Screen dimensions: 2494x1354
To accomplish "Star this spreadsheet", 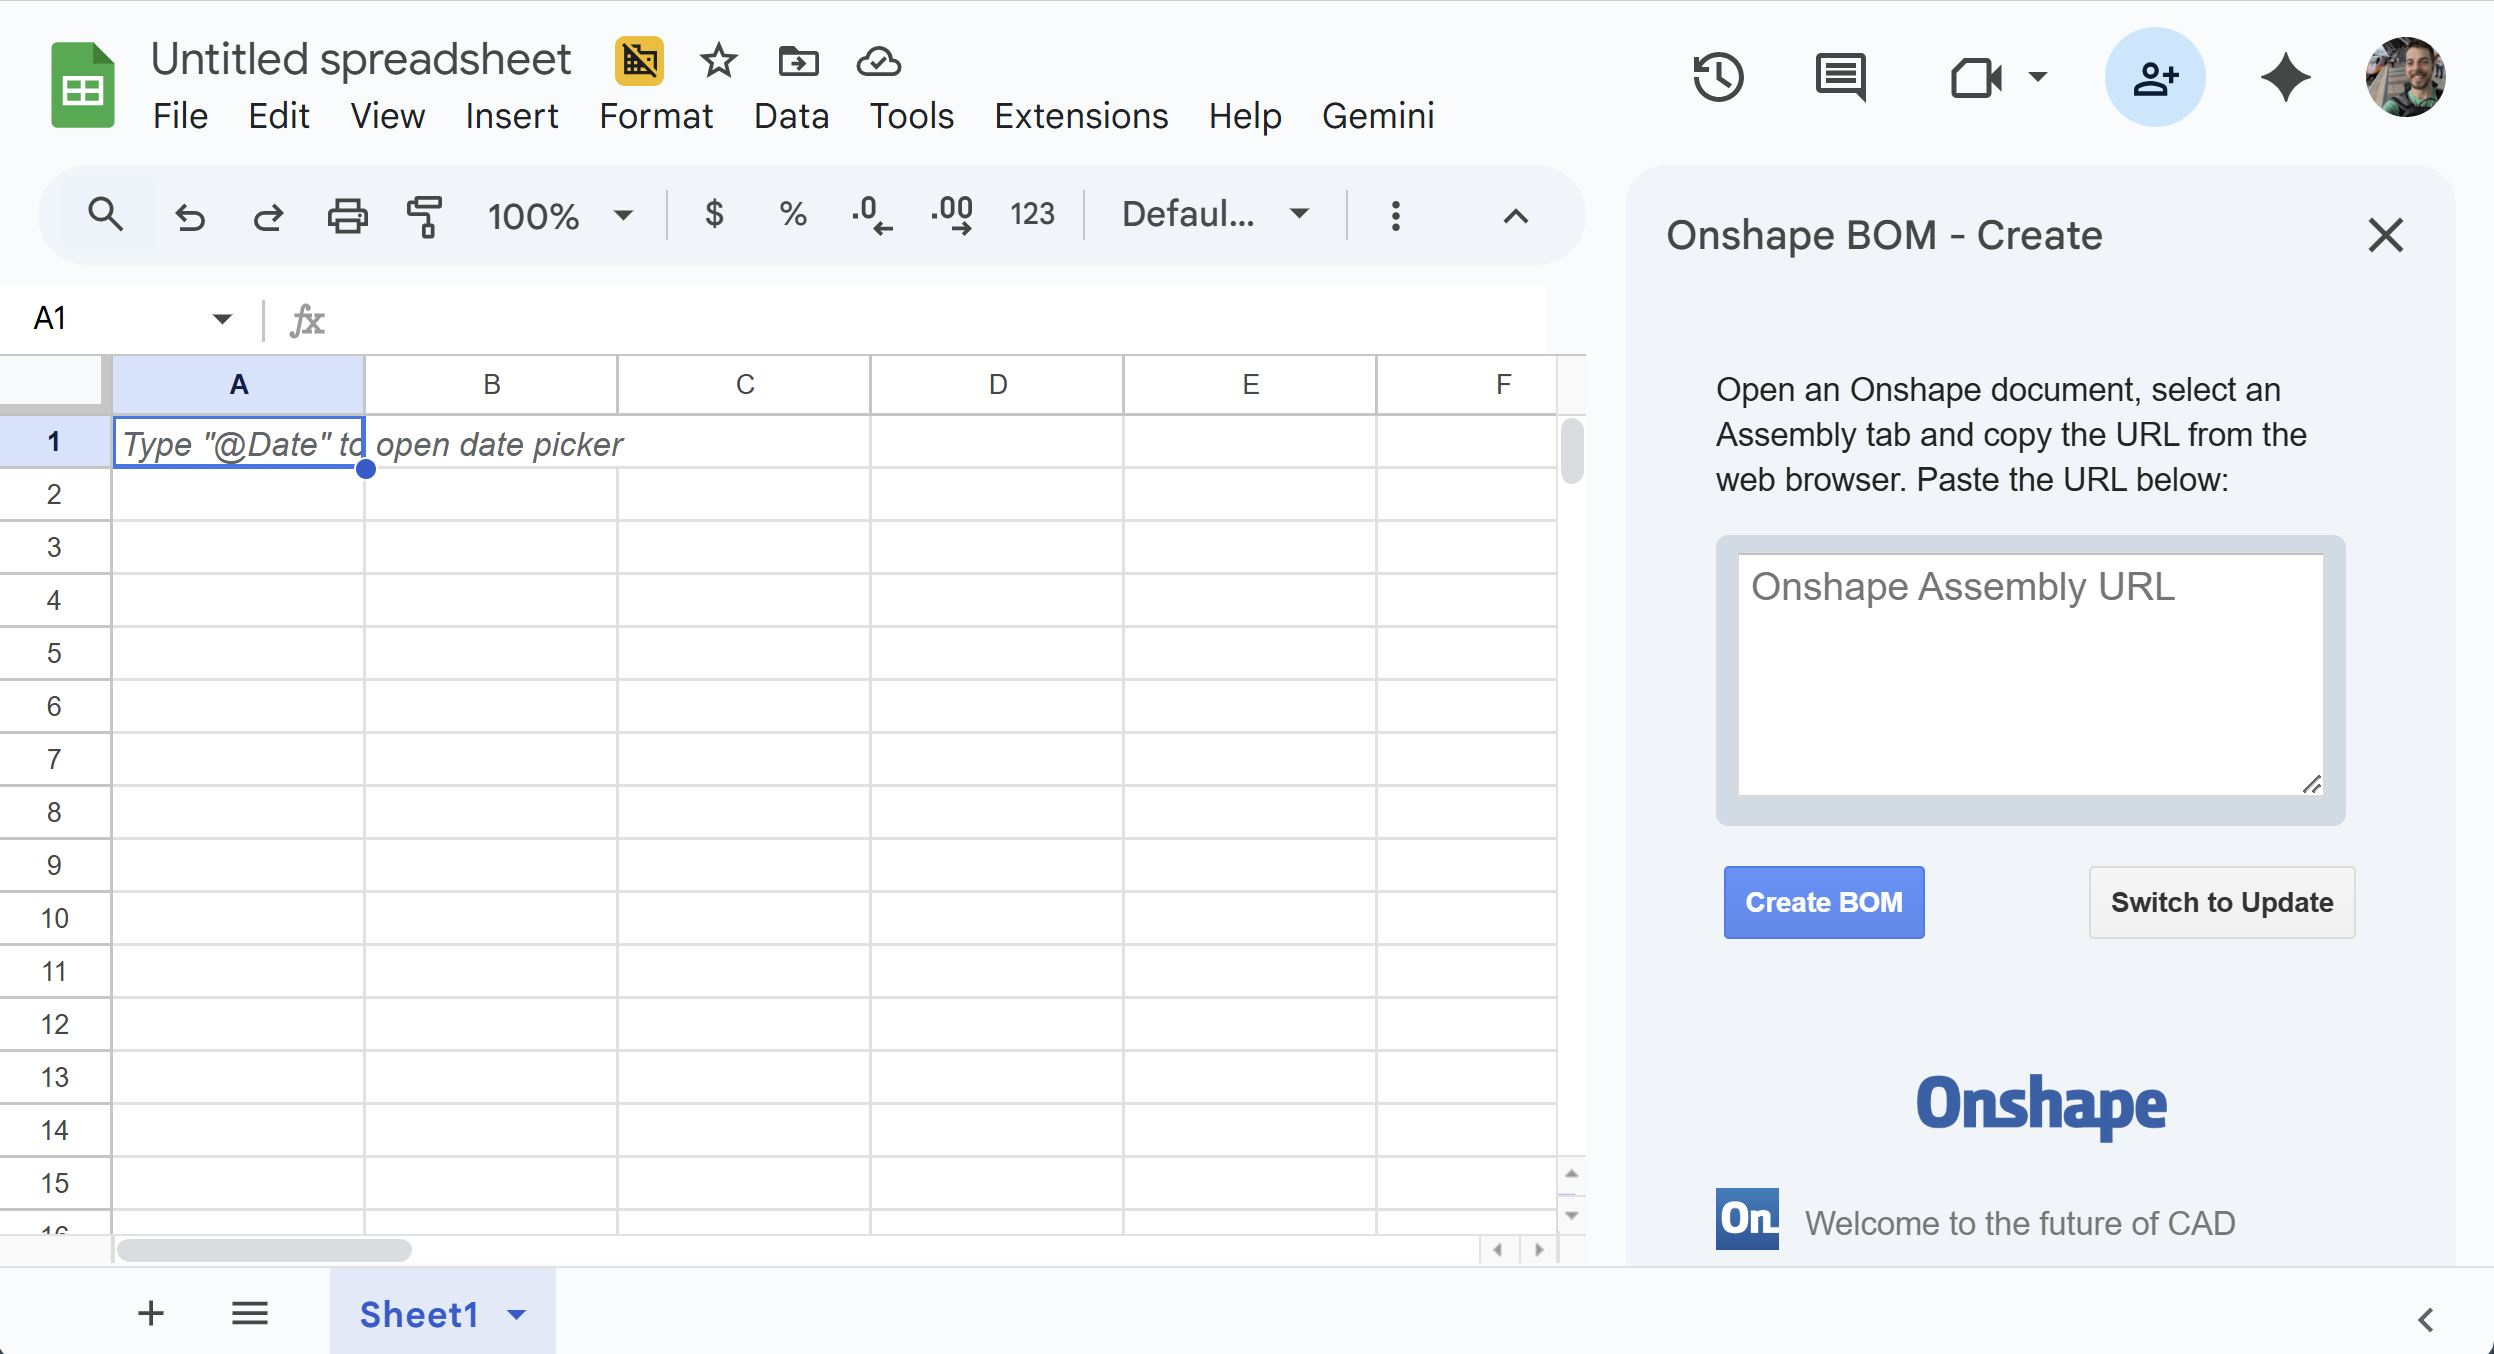I will [718, 62].
